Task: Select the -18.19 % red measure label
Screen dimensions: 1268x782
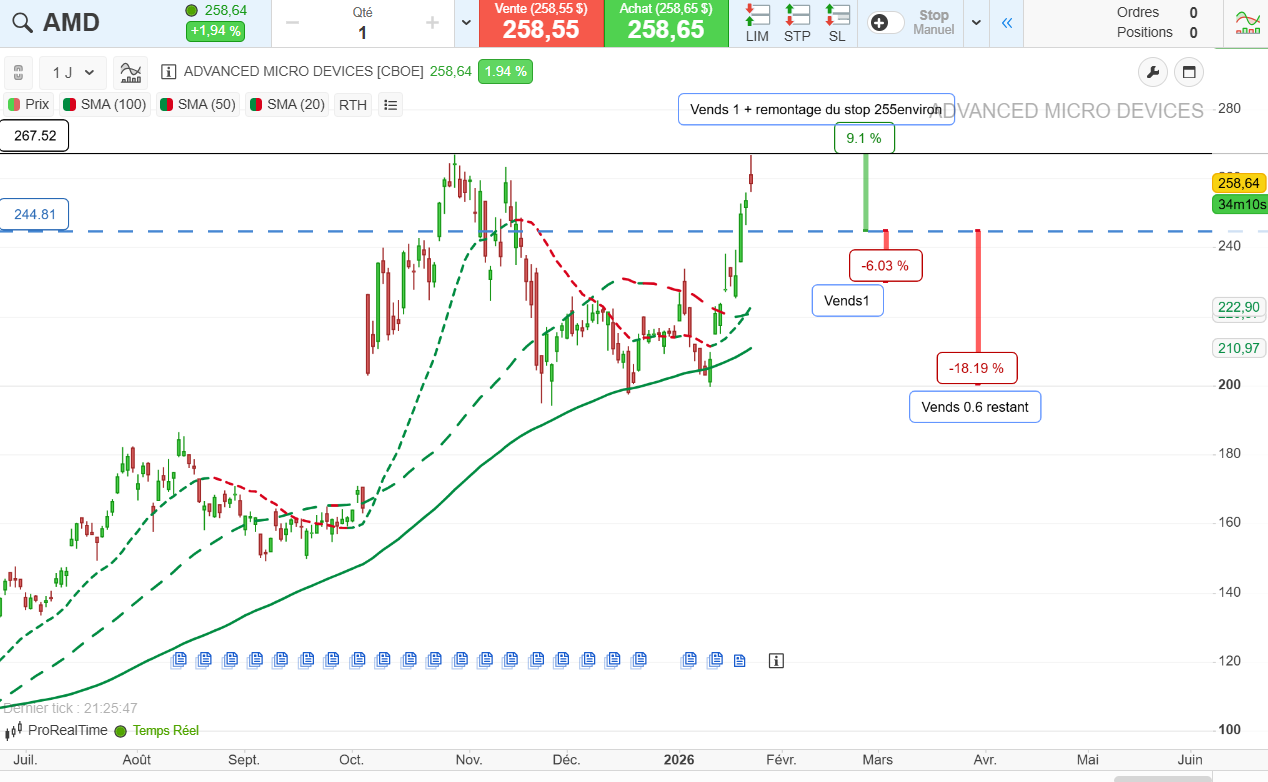Action: [977, 368]
